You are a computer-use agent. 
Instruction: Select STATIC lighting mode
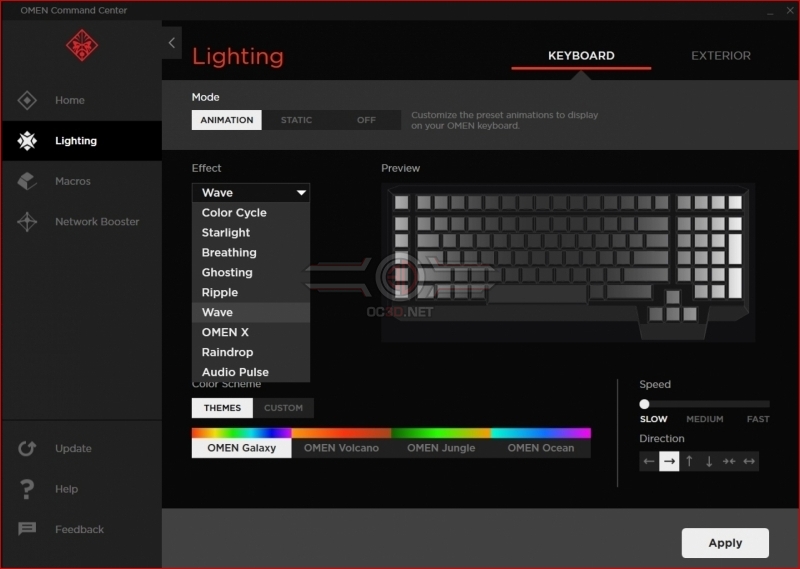(x=296, y=120)
